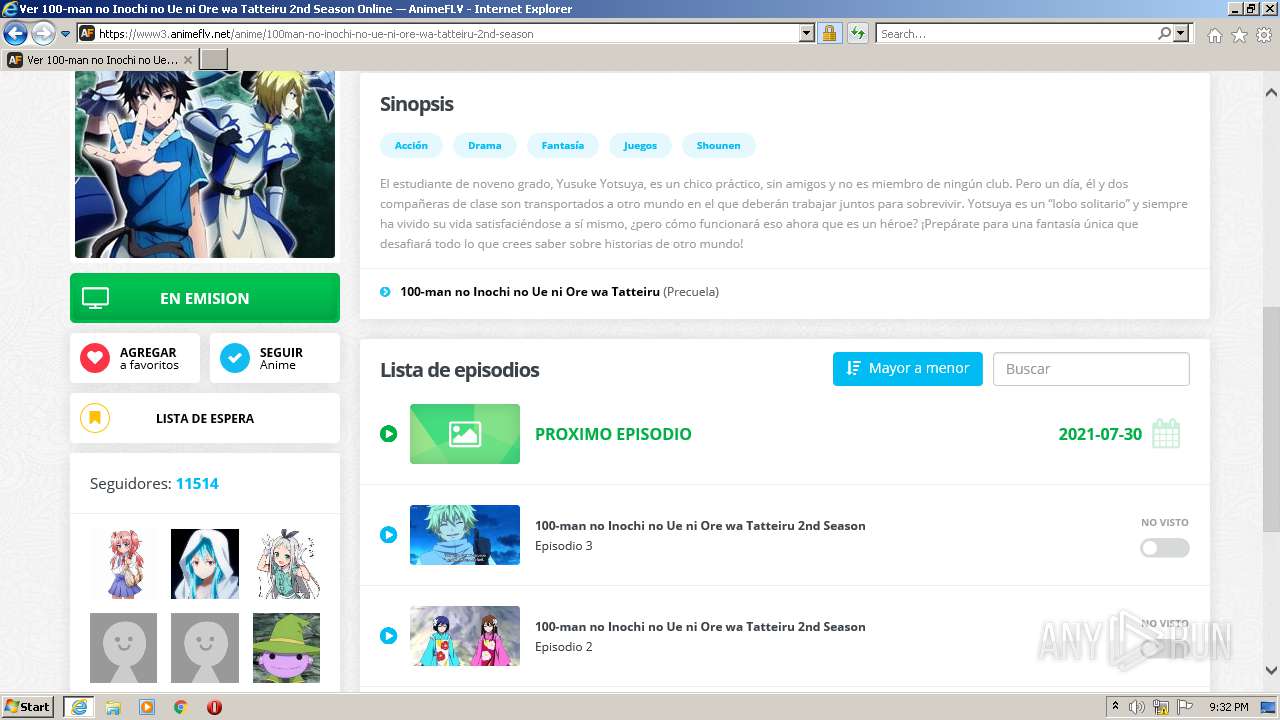Click the search magnifier icon
Screen dimensions: 1280x720
pos(1164,34)
